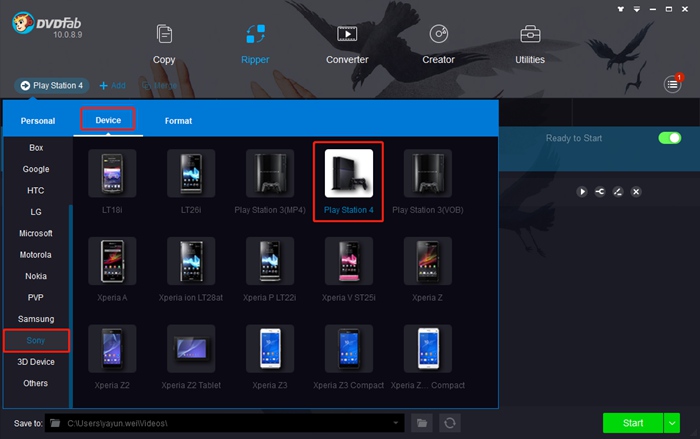Remove the task with the X icon

636,192
